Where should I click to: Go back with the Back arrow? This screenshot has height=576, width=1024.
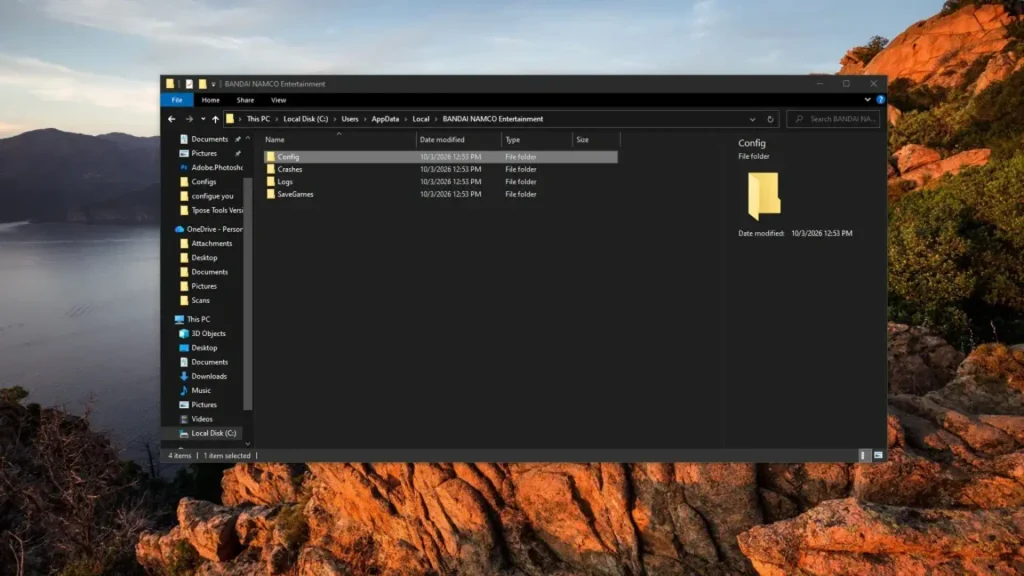(x=172, y=120)
